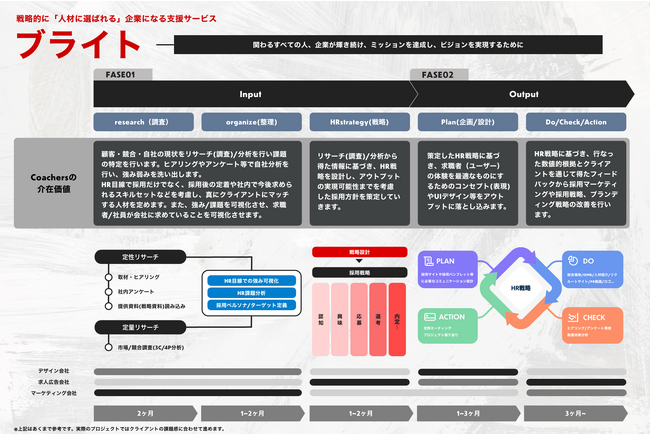Click the Coachersの介在価値 label
Screen dimensions: 650x434
[54, 183]
